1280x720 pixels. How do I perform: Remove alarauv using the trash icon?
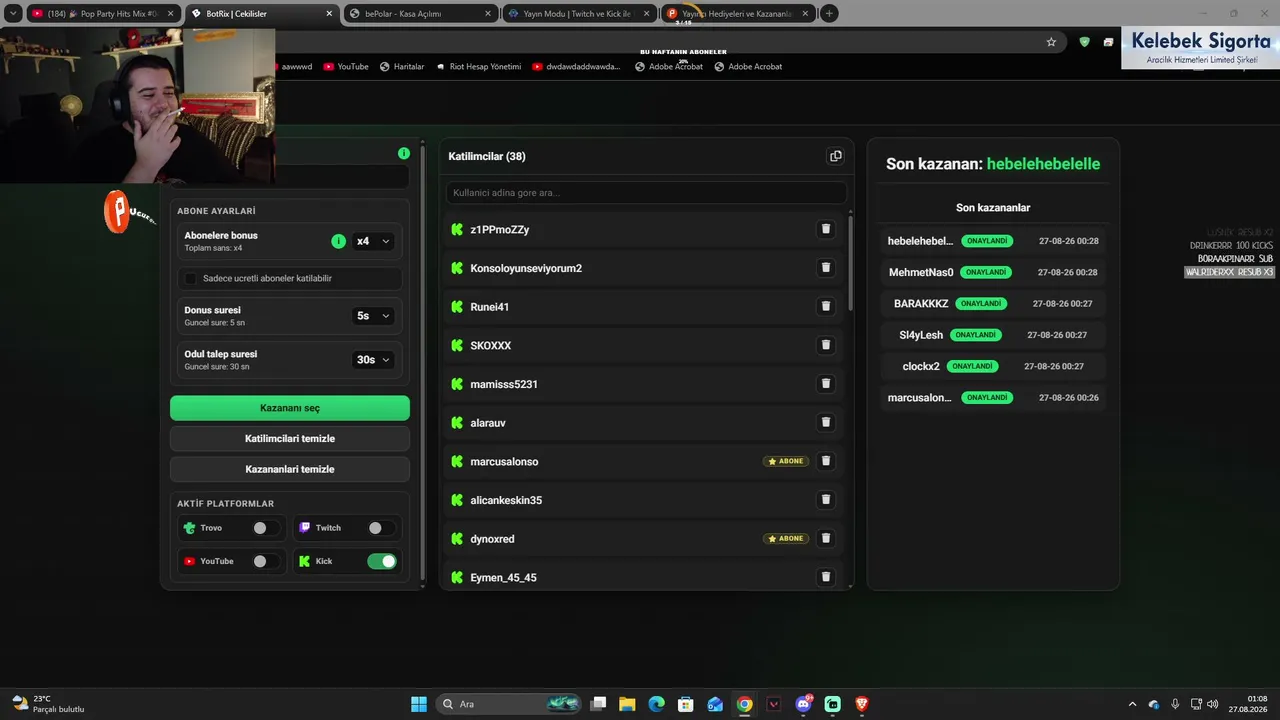pyautogui.click(x=826, y=423)
